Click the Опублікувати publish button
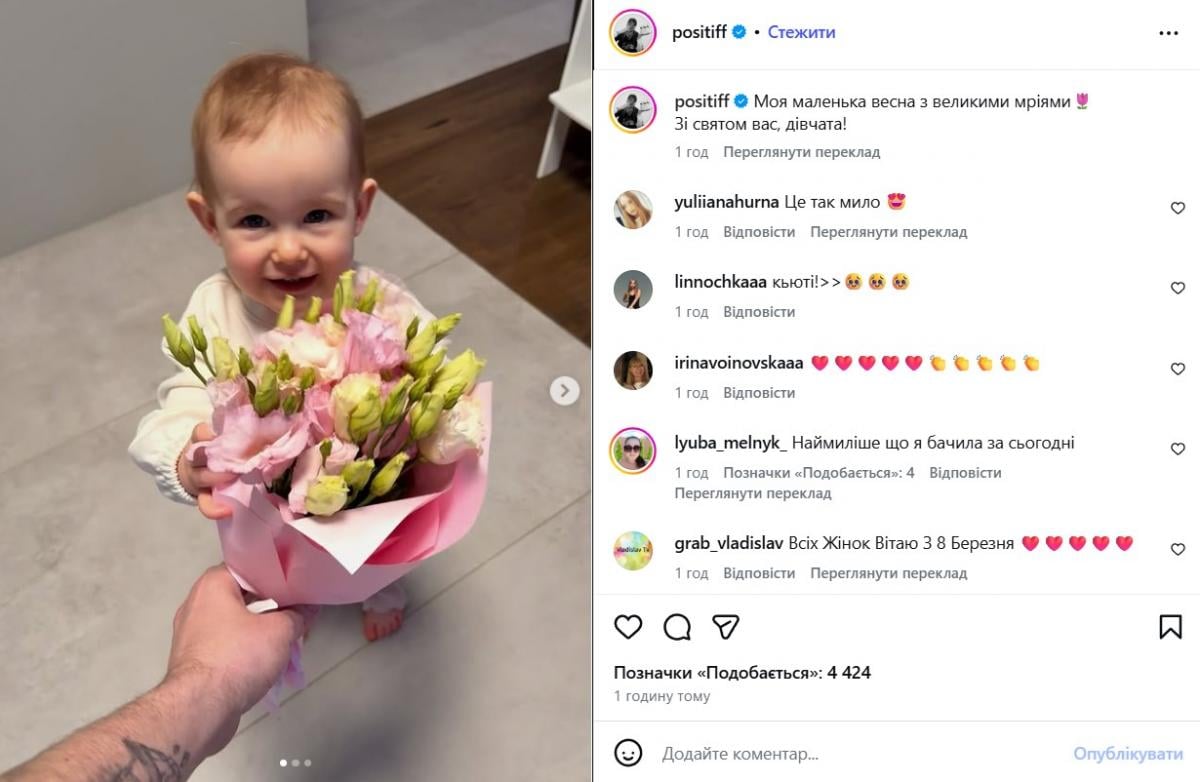Viewport: 1200px width, 782px height. tap(1128, 753)
